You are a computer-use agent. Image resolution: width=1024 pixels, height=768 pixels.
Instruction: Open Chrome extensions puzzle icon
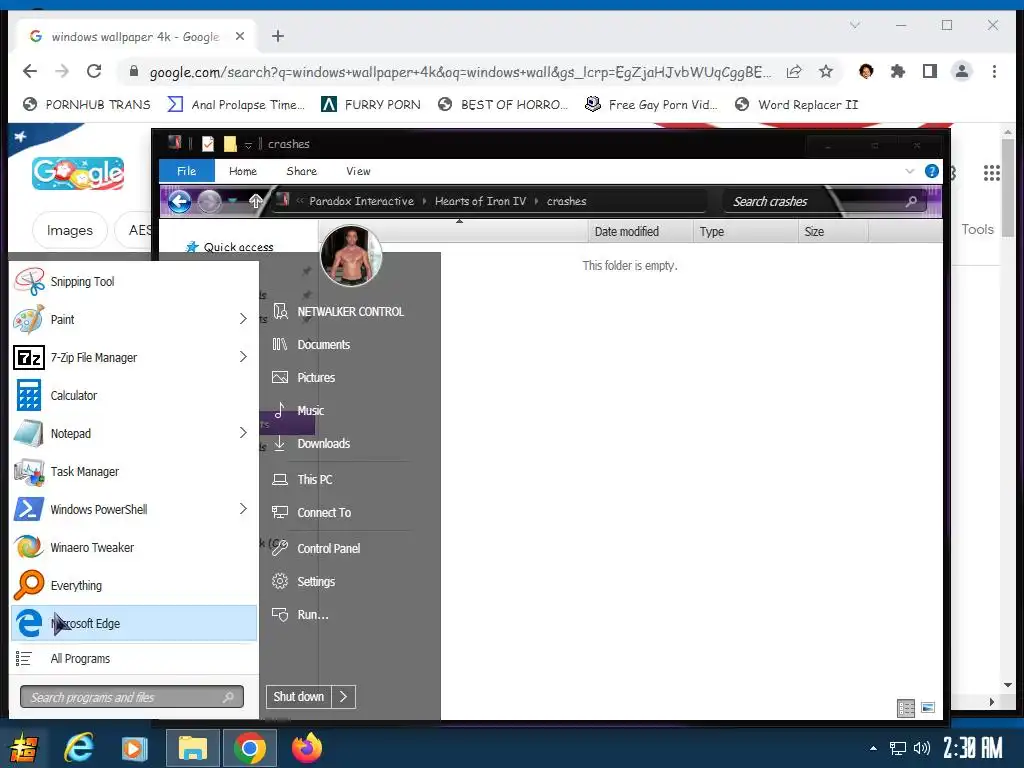tap(898, 71)
